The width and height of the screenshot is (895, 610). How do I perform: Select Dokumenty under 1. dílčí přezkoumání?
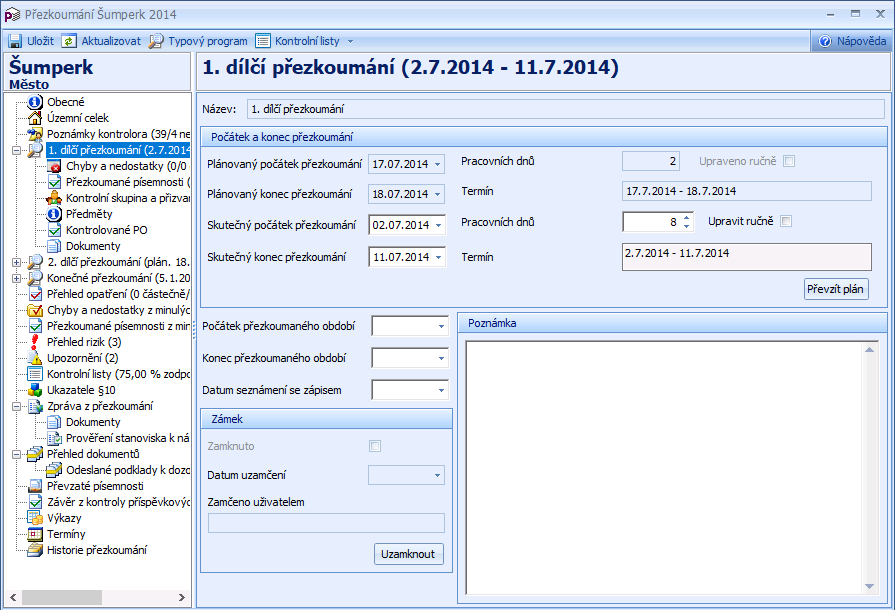tap(93, 246)
